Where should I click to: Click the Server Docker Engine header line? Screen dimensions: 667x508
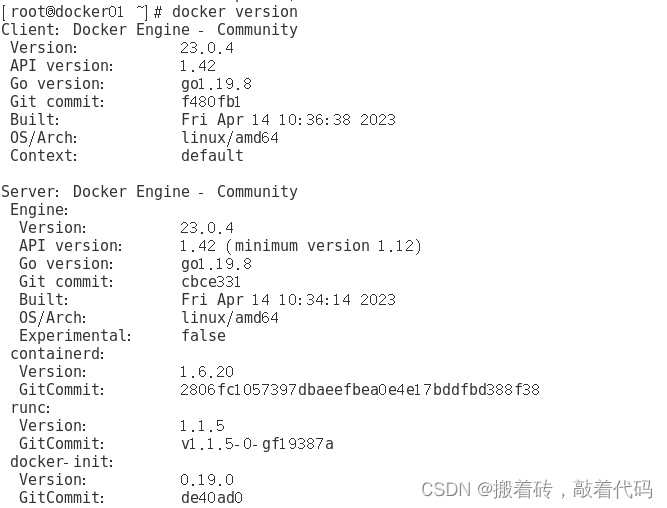coord(149,191)
